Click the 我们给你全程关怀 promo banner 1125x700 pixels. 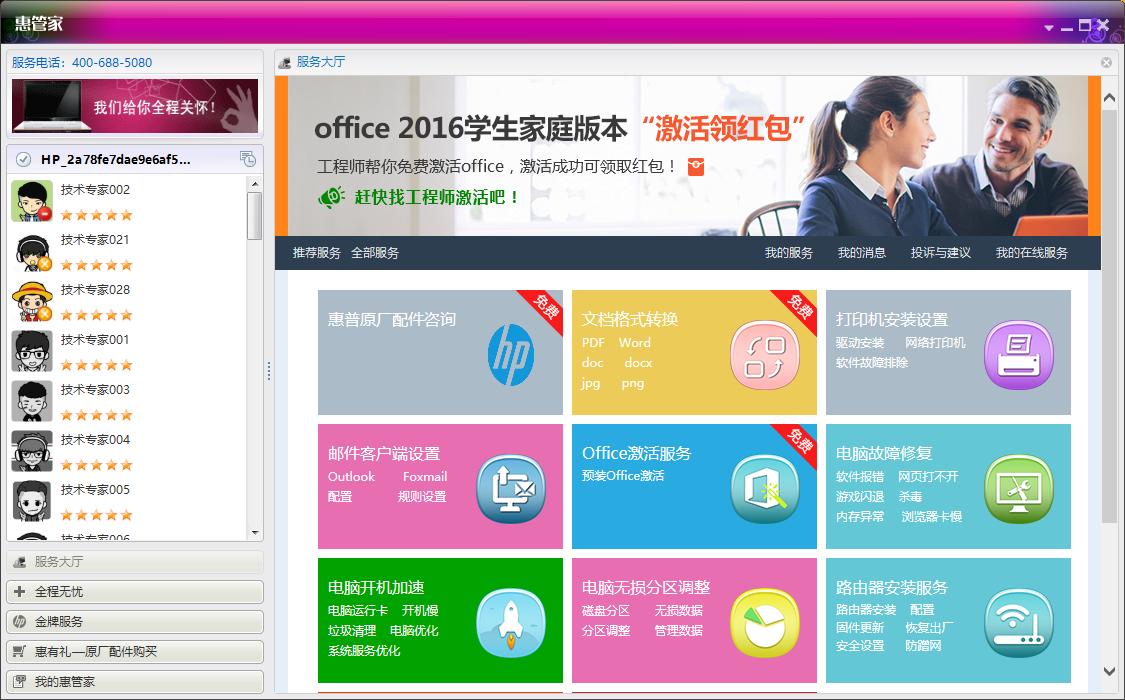(x=135, y=106)
